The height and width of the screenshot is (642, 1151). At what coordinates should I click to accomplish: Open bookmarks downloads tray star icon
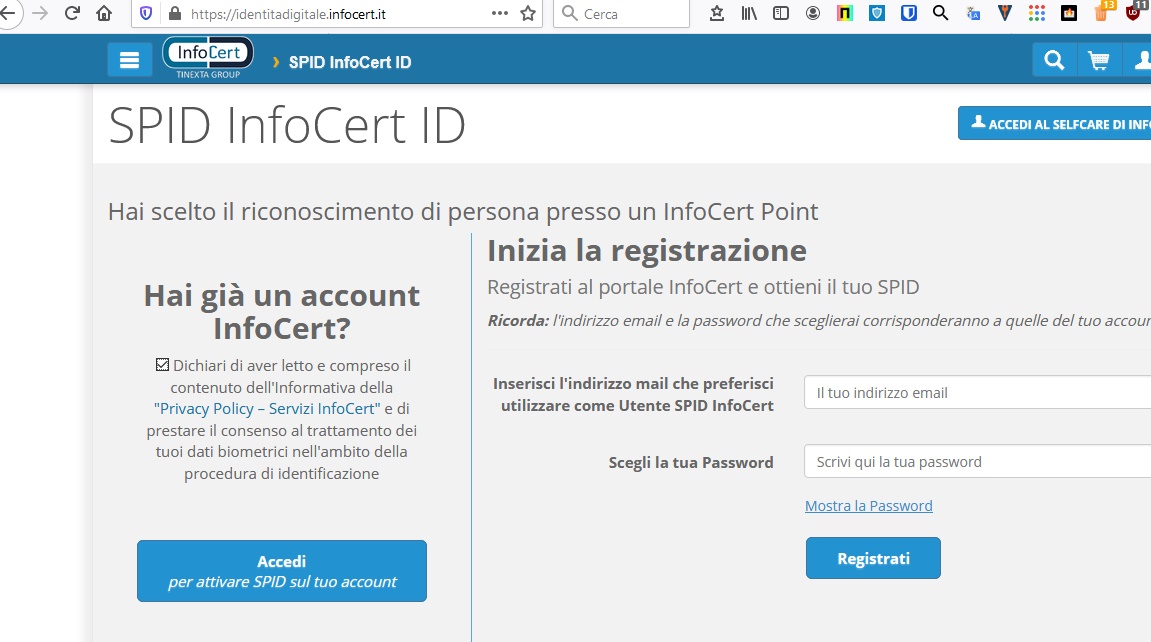[717, 13]
